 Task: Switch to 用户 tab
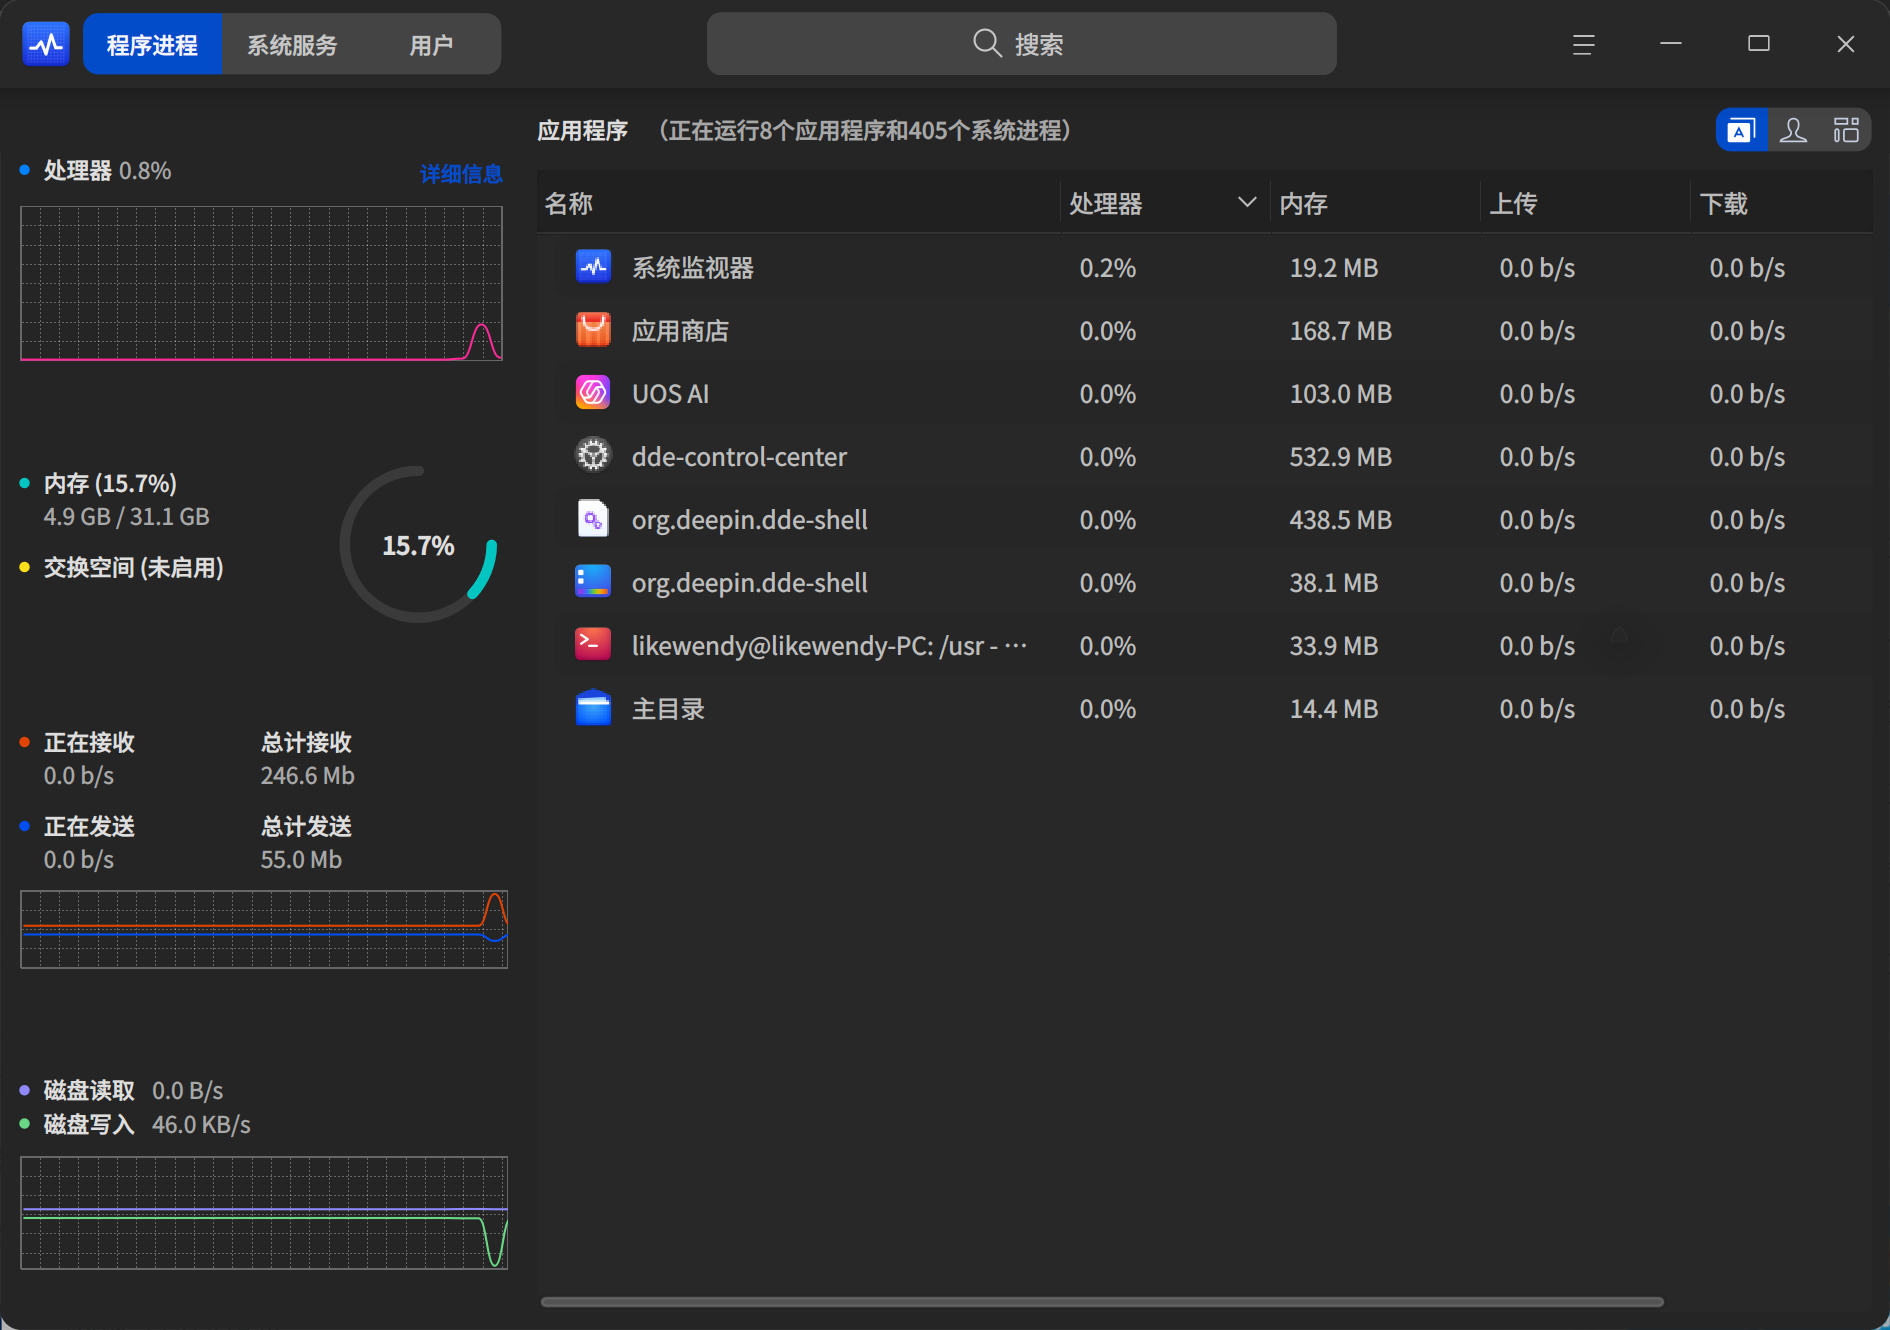coord(431,44)
